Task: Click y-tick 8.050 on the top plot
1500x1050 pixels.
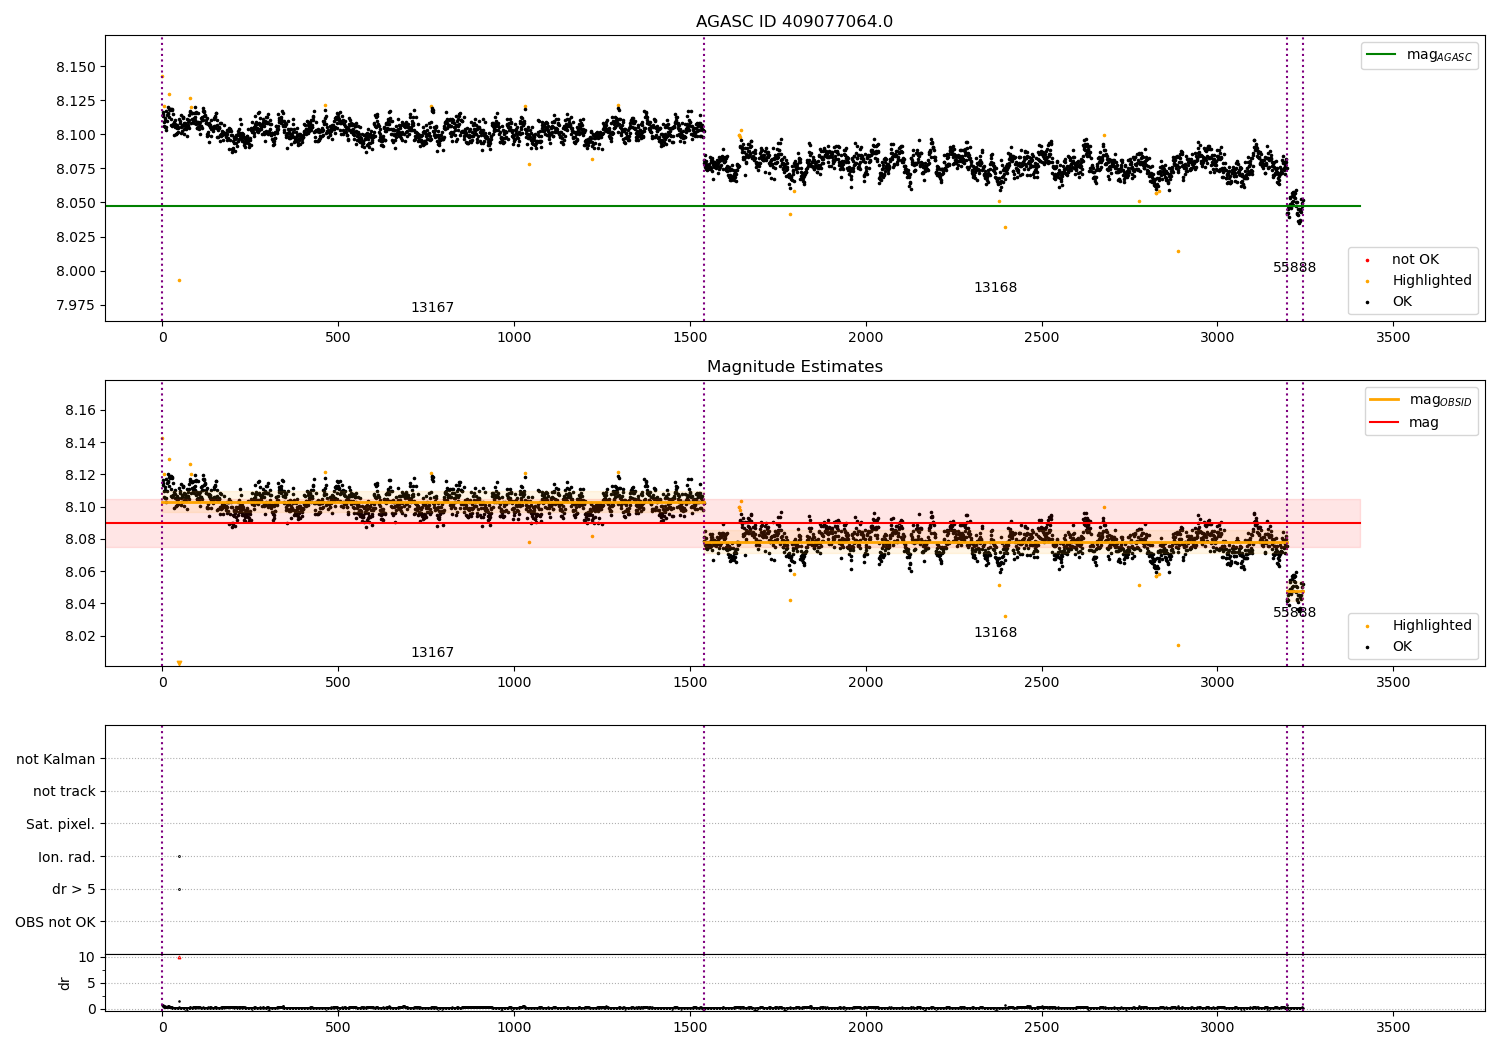Action: coord(76,204)
